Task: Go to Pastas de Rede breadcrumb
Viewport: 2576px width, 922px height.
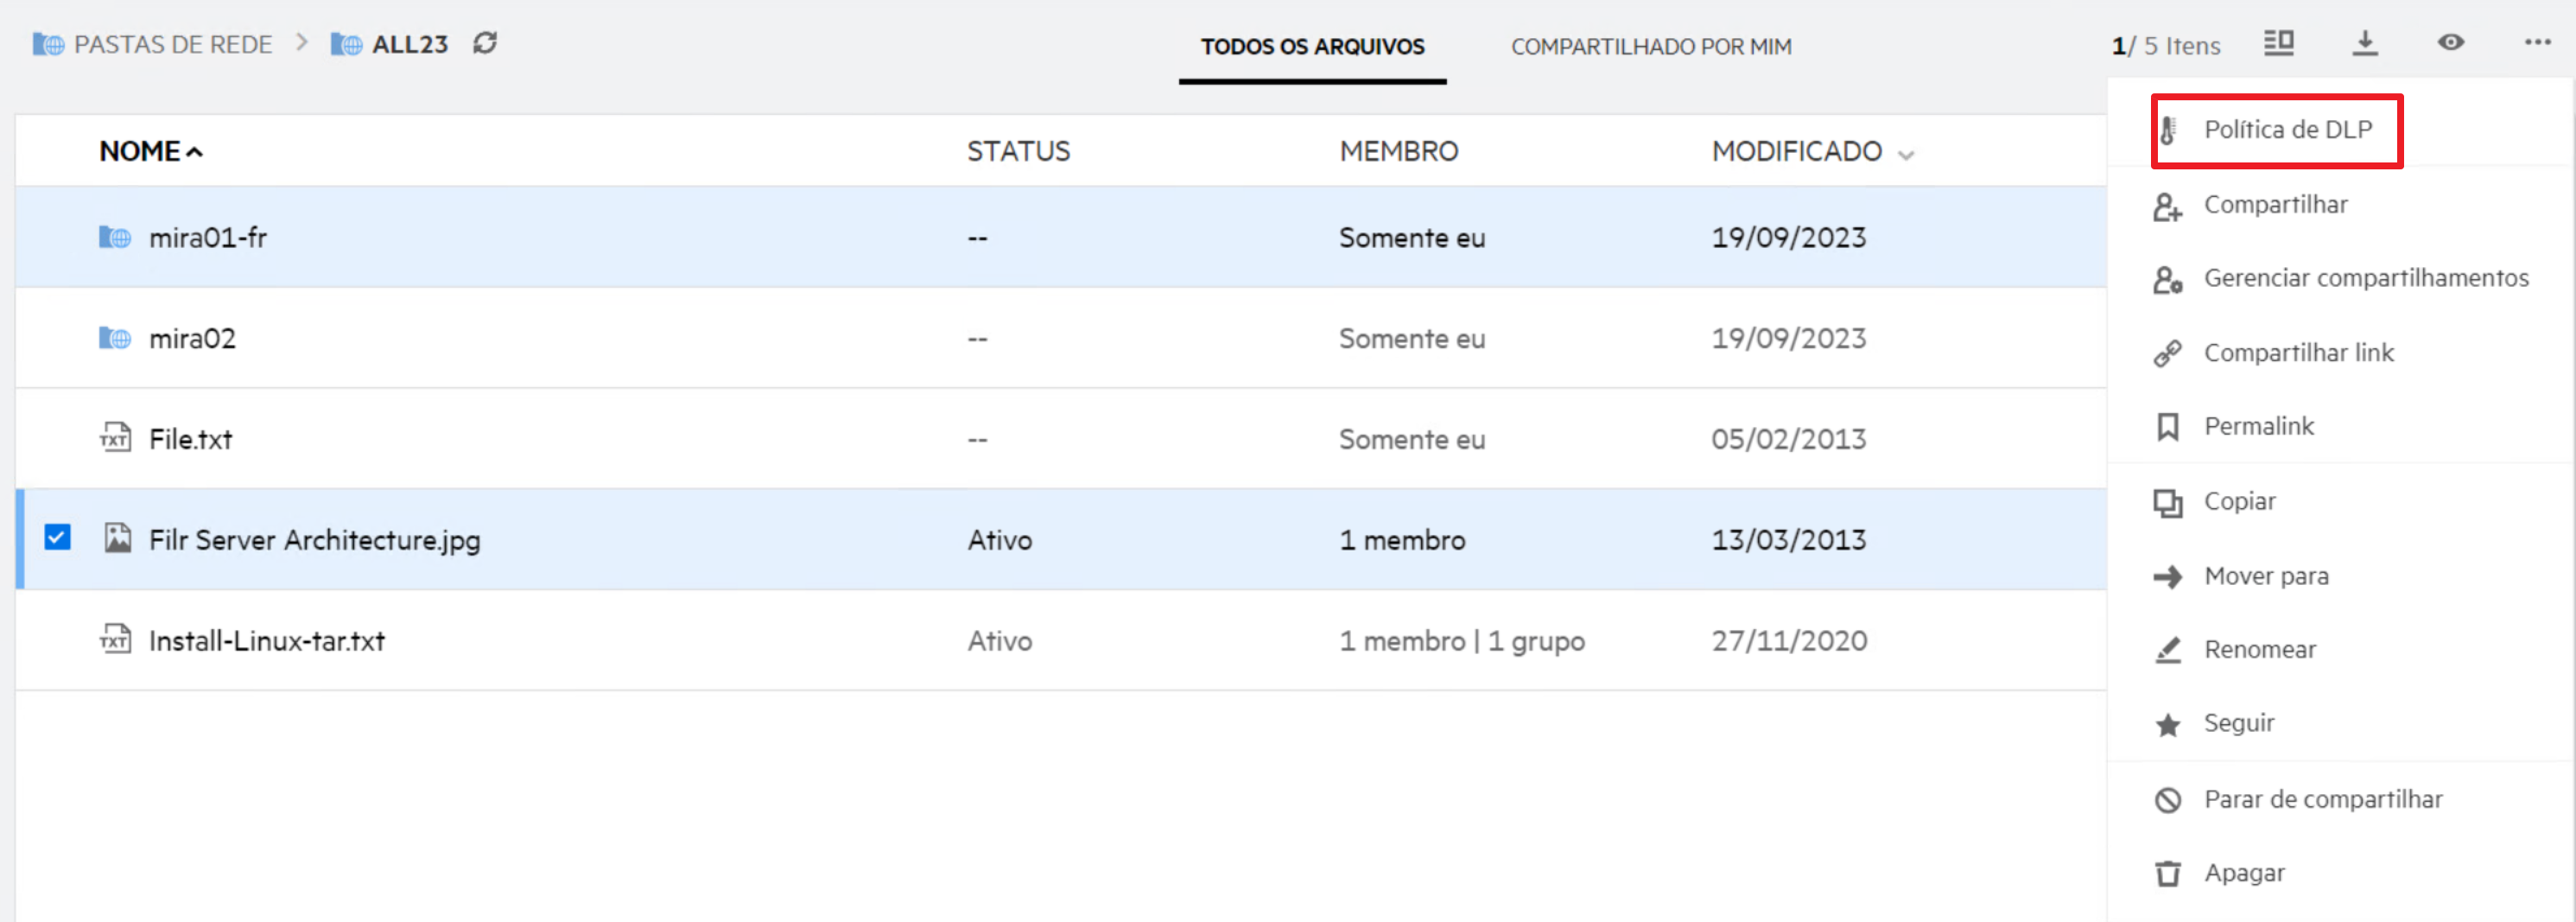Action: tap(172, 45)
